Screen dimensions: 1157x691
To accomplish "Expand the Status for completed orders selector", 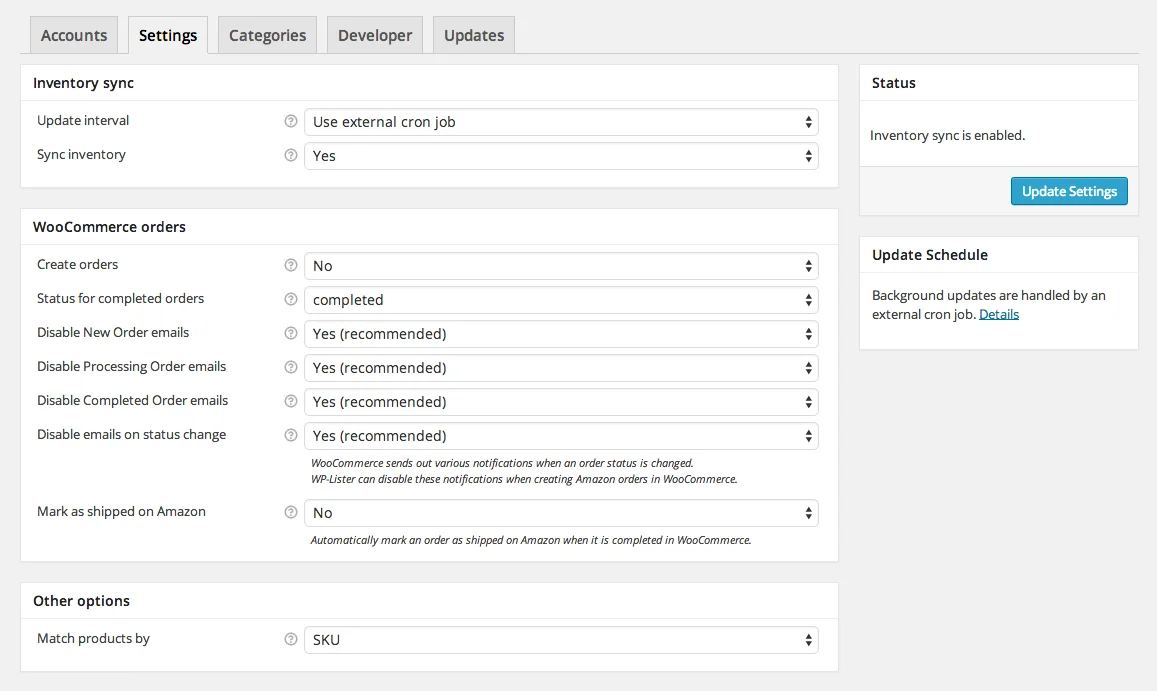I will pos(561,299).
